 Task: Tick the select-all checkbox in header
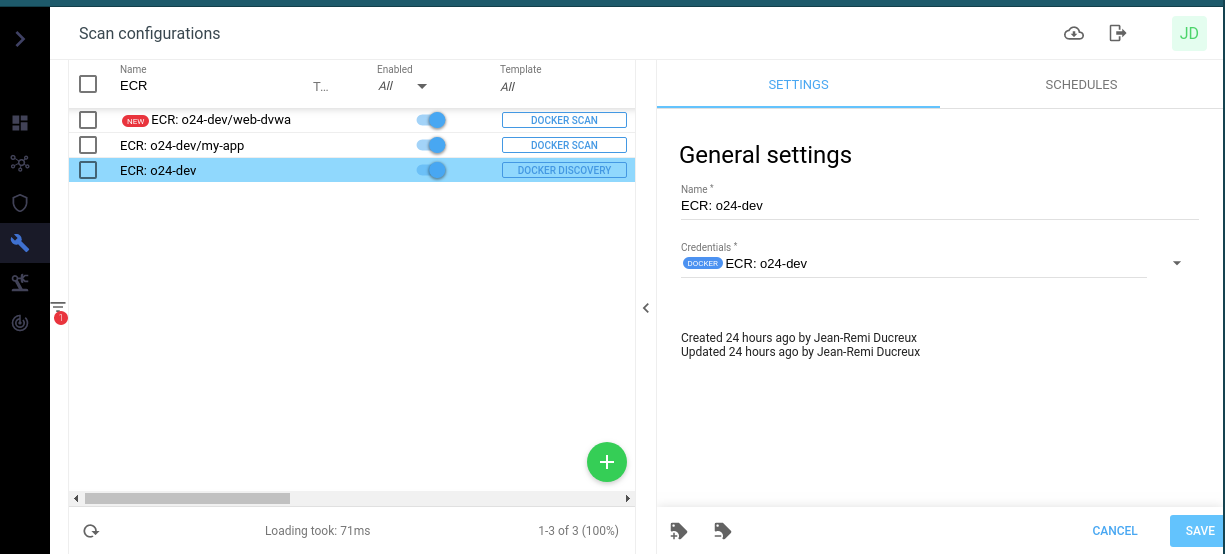88,84
